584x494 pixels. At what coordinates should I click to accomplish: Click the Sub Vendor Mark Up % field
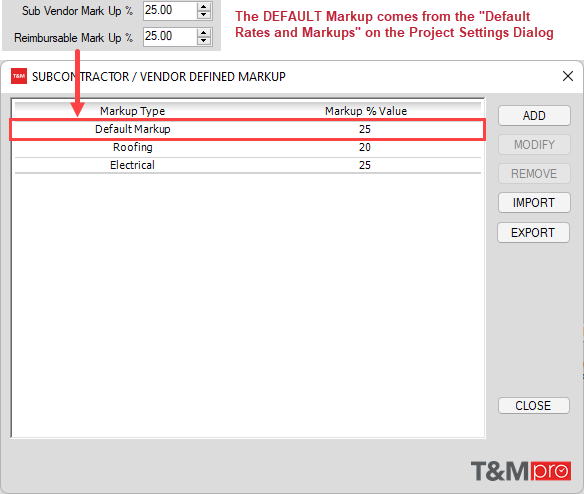tap(171, 10)
